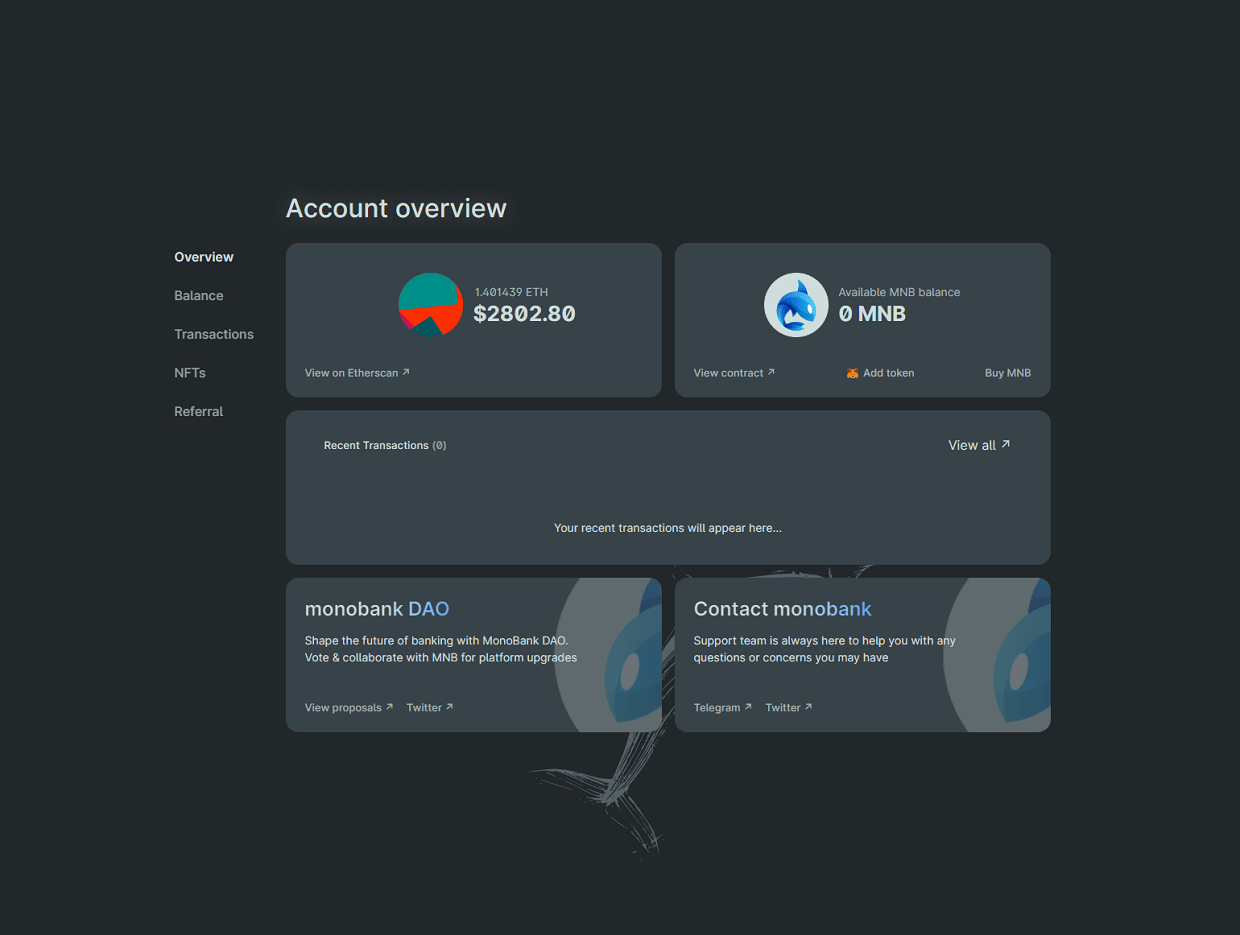1240x935 pixels.
Task: Open the Transactions section
Action: click(214, 334)
